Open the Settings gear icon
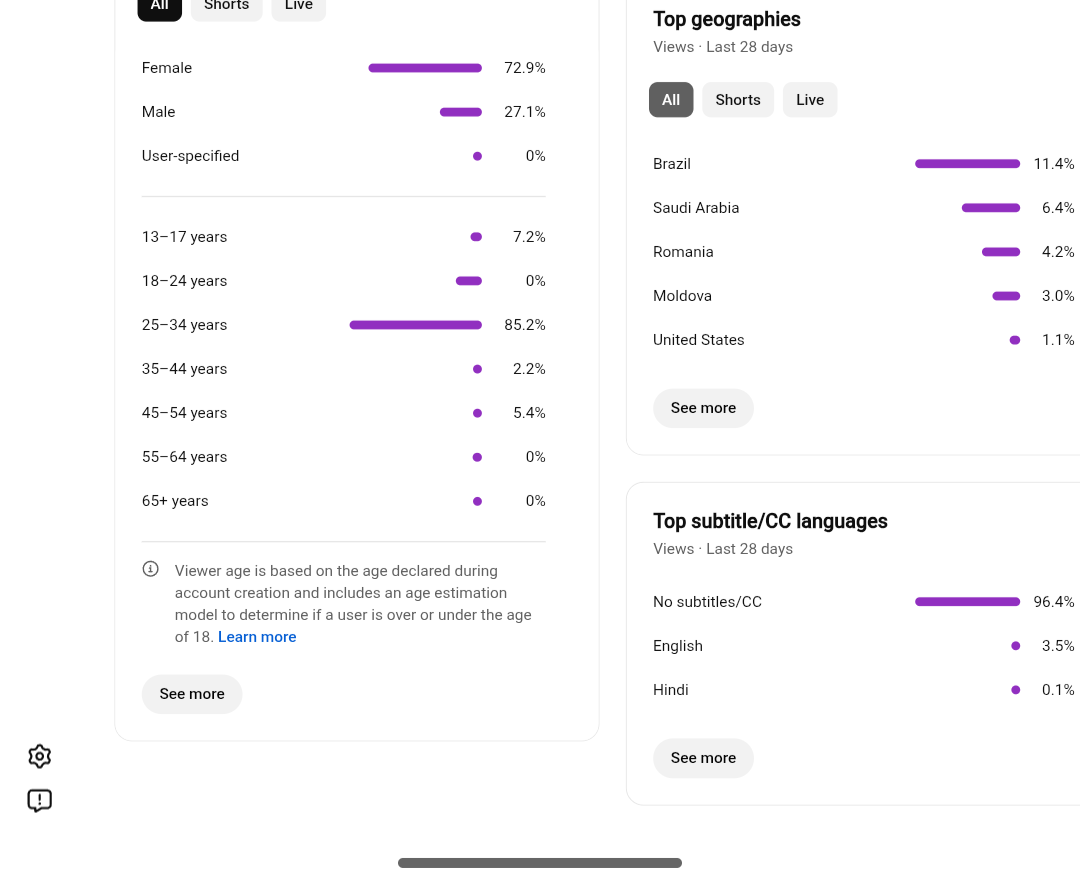The image size is (1080, 894). pos(40,756)
